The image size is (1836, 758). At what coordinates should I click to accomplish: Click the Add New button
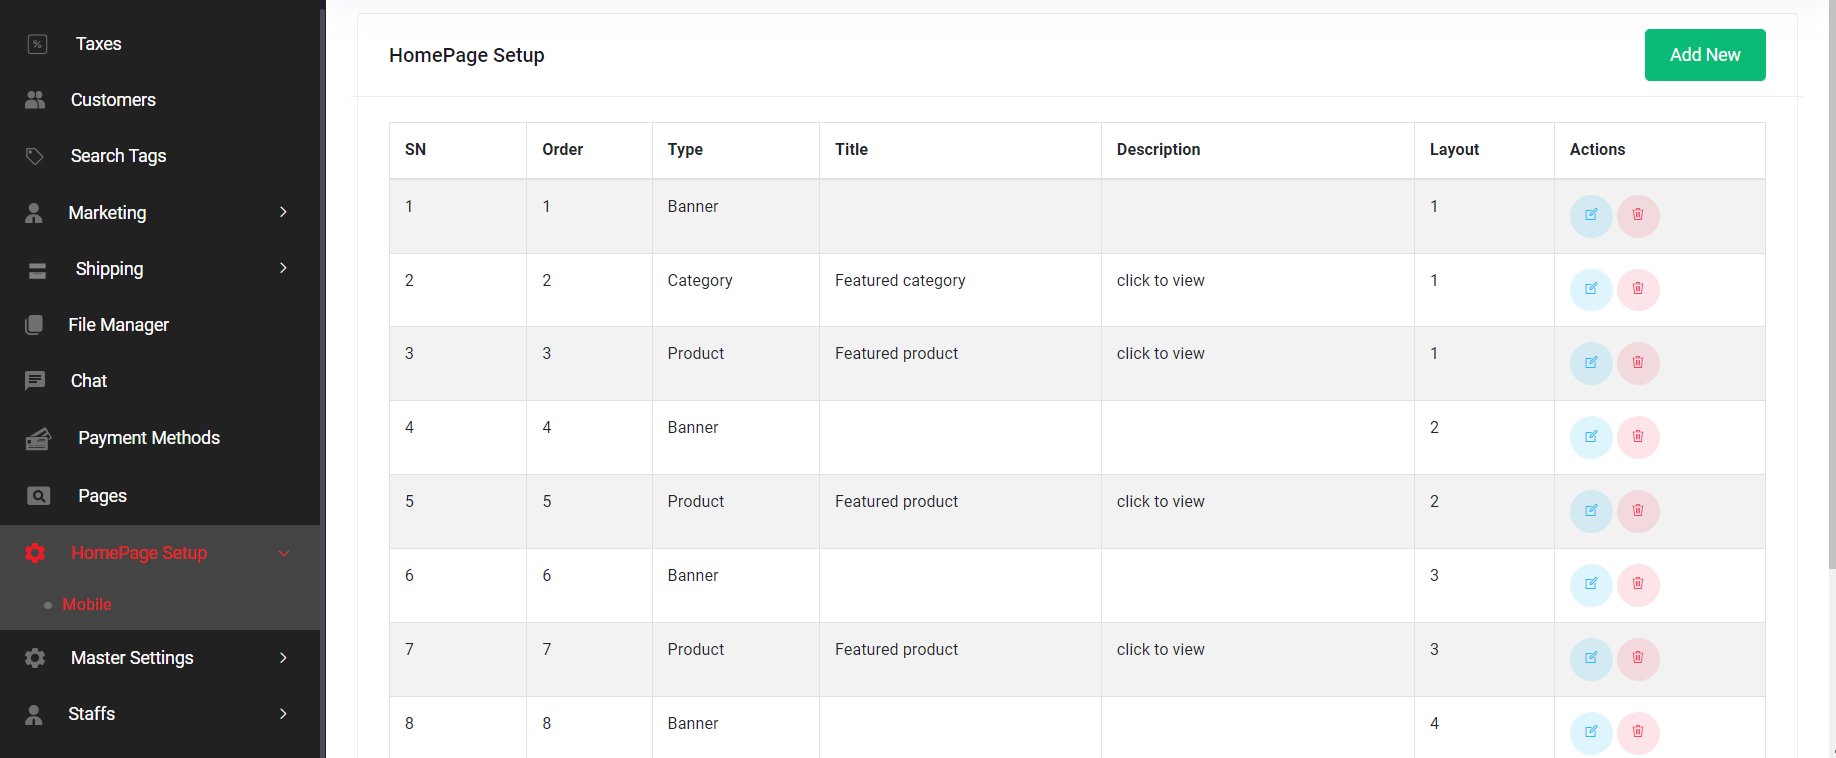(x=1704, y=55)
